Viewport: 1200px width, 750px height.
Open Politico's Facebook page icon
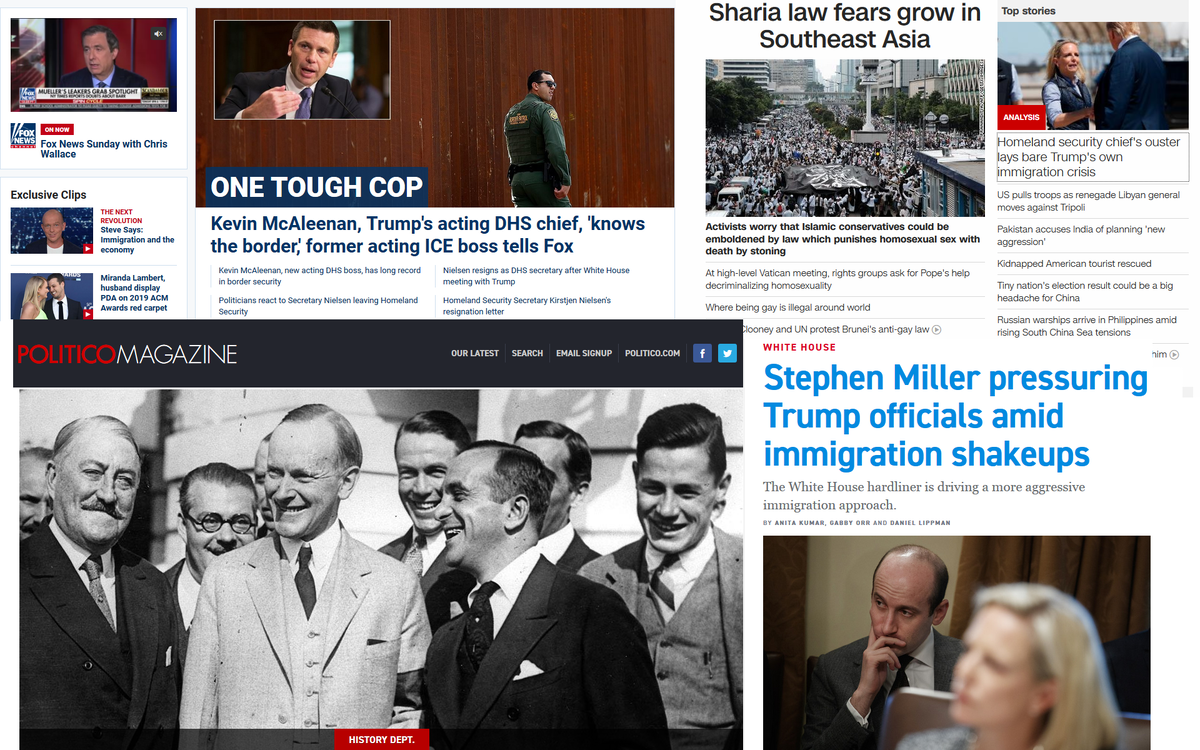(702, 353)
